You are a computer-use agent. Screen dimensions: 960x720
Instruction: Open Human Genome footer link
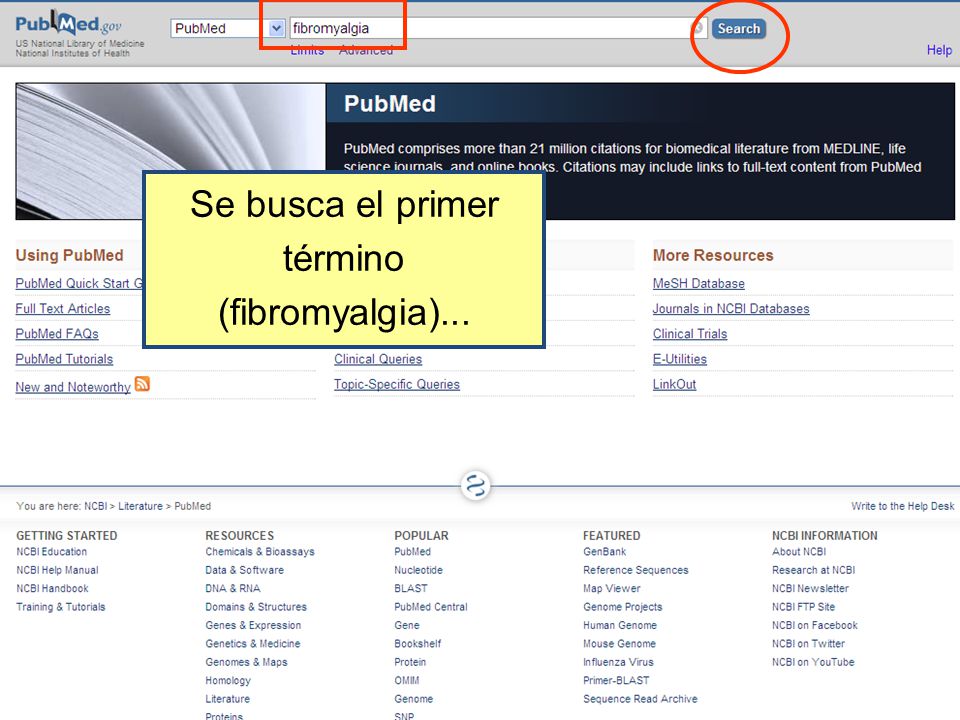point(620,625)
